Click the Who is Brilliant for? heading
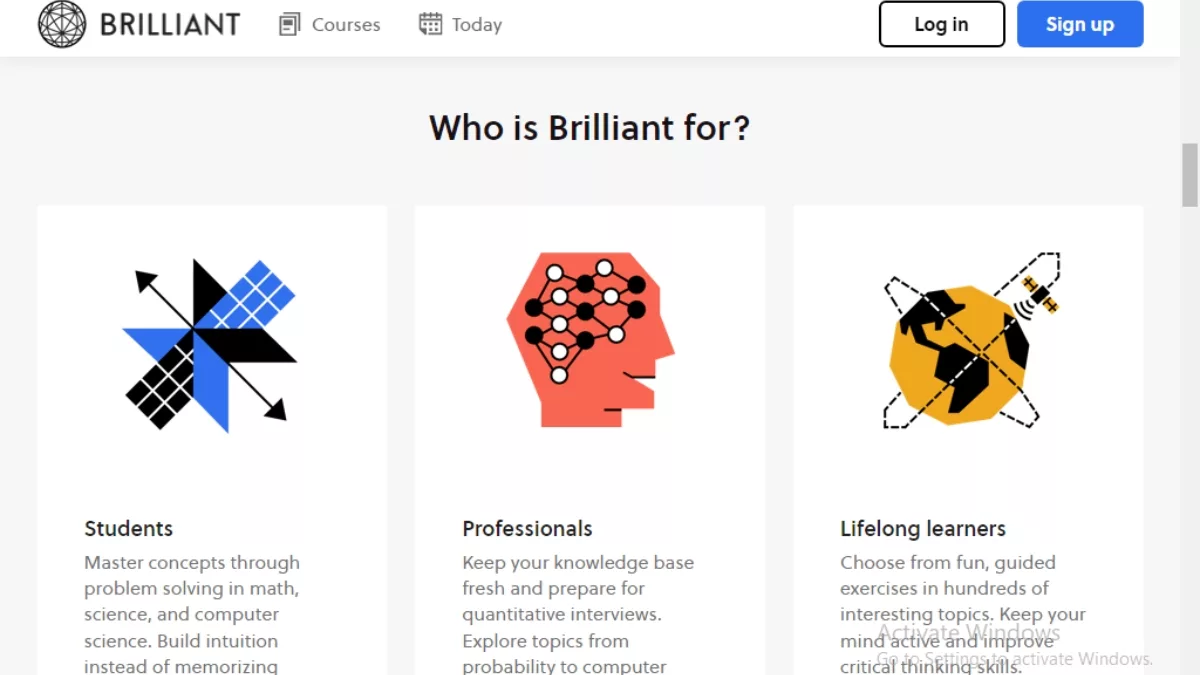Screen dimensions: 1200x675 tap(590, 128)
